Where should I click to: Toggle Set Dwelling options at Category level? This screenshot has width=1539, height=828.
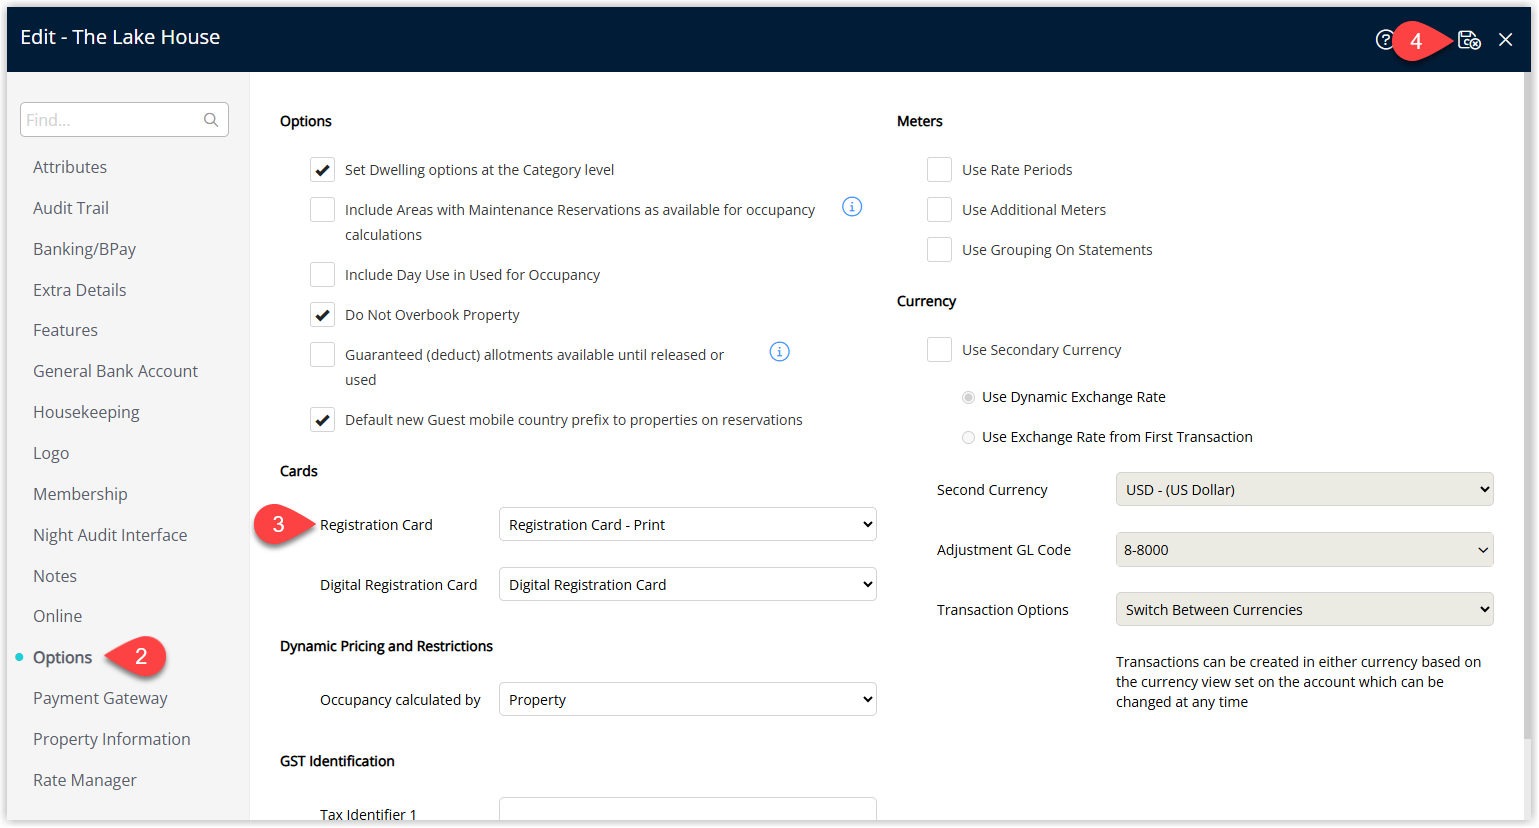pyautogui.click(x=322, y=170)
